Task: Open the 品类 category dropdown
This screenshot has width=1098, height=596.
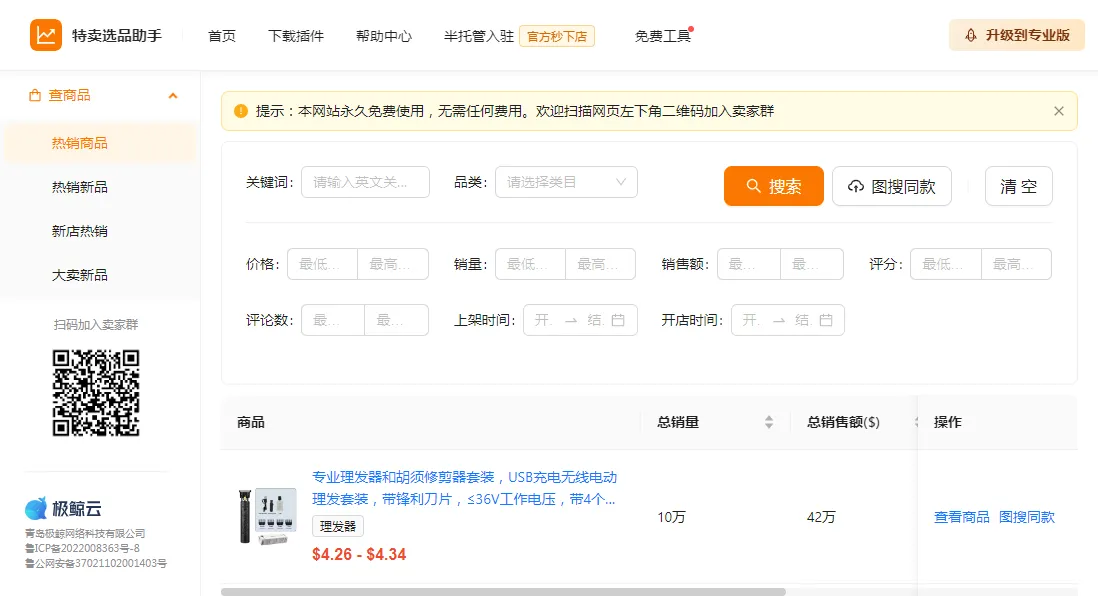Action: point(566,182)
